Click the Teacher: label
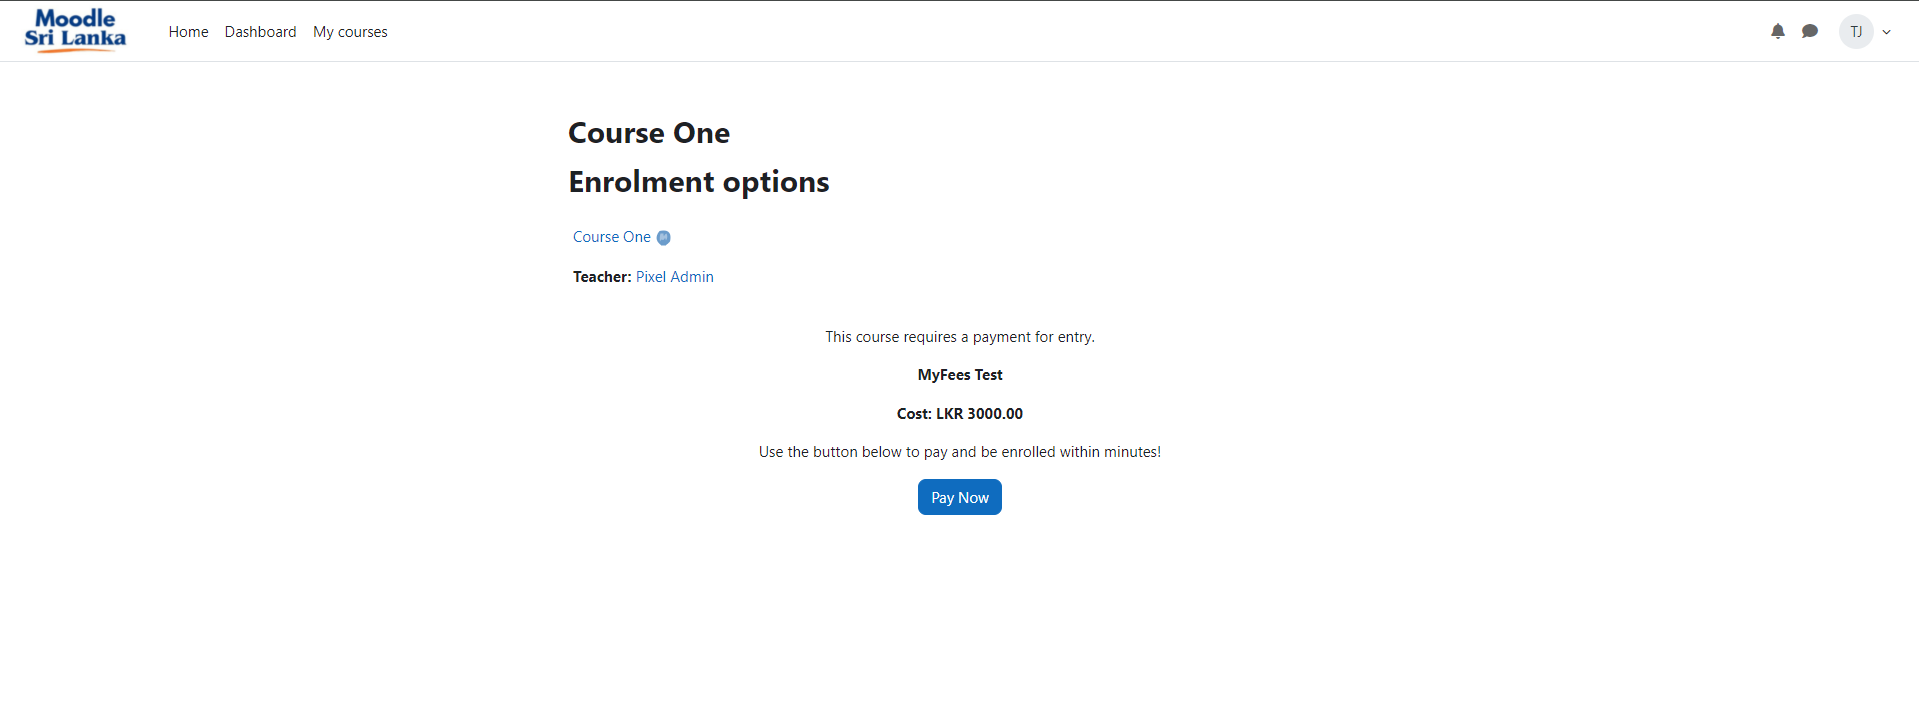Image resolution: width=1919 pixels, height=725 pixels. pos(602,277)
